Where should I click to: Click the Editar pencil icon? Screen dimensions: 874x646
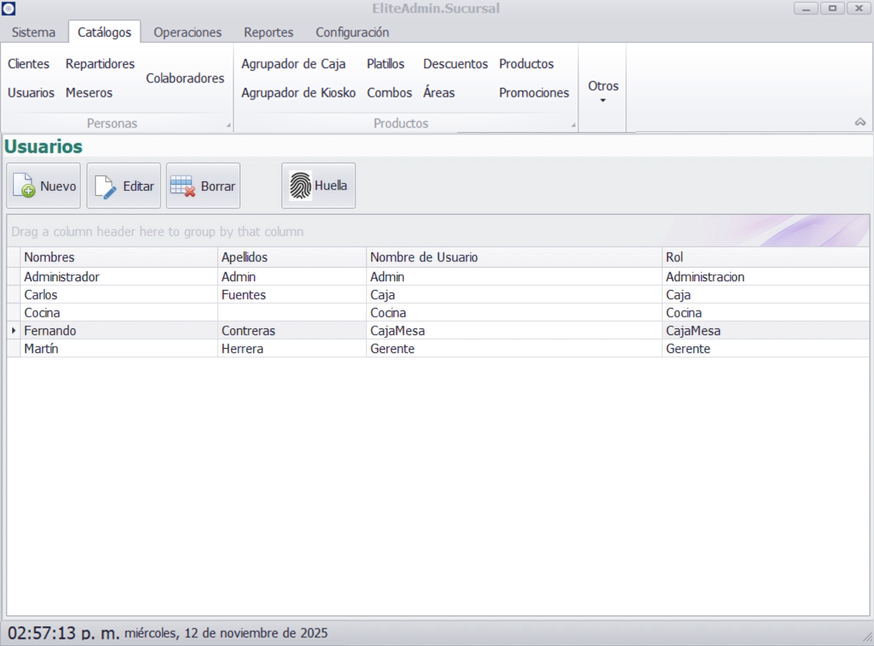pos(105,186)
